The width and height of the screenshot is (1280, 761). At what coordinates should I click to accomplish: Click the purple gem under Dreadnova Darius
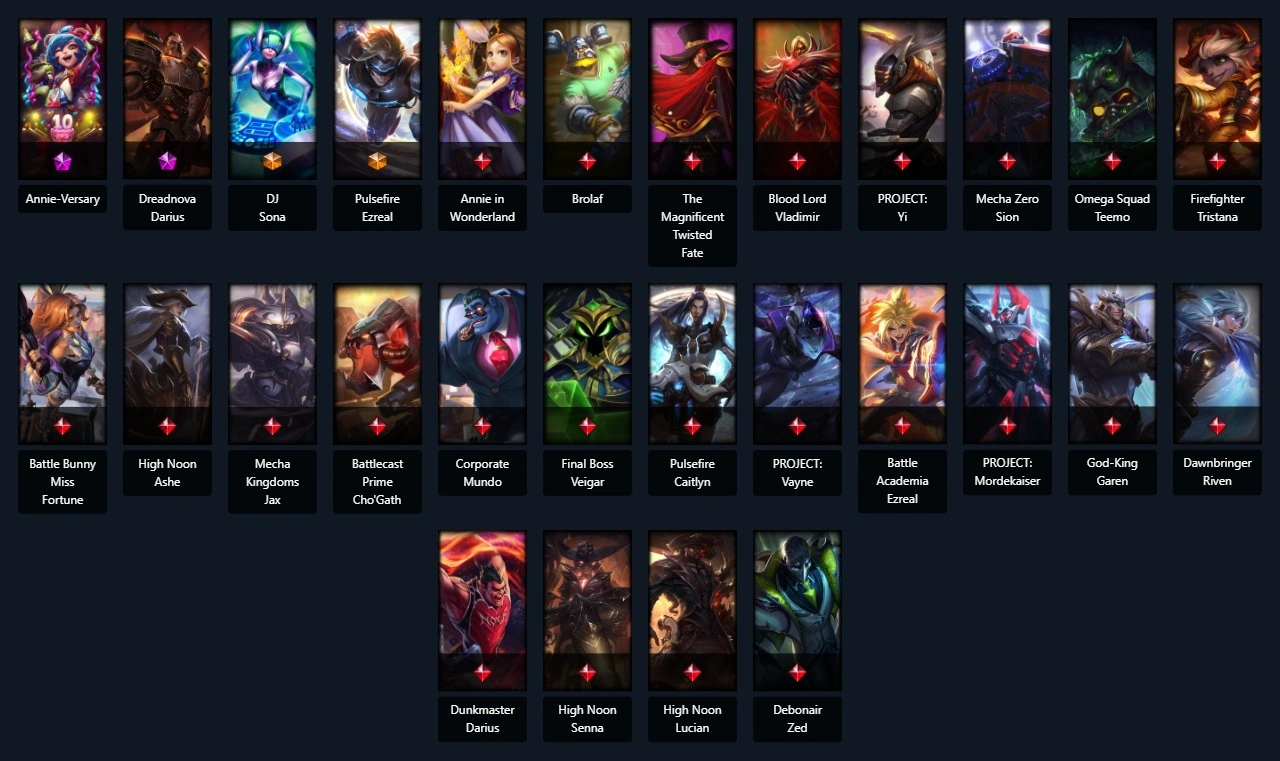point(167,161)
